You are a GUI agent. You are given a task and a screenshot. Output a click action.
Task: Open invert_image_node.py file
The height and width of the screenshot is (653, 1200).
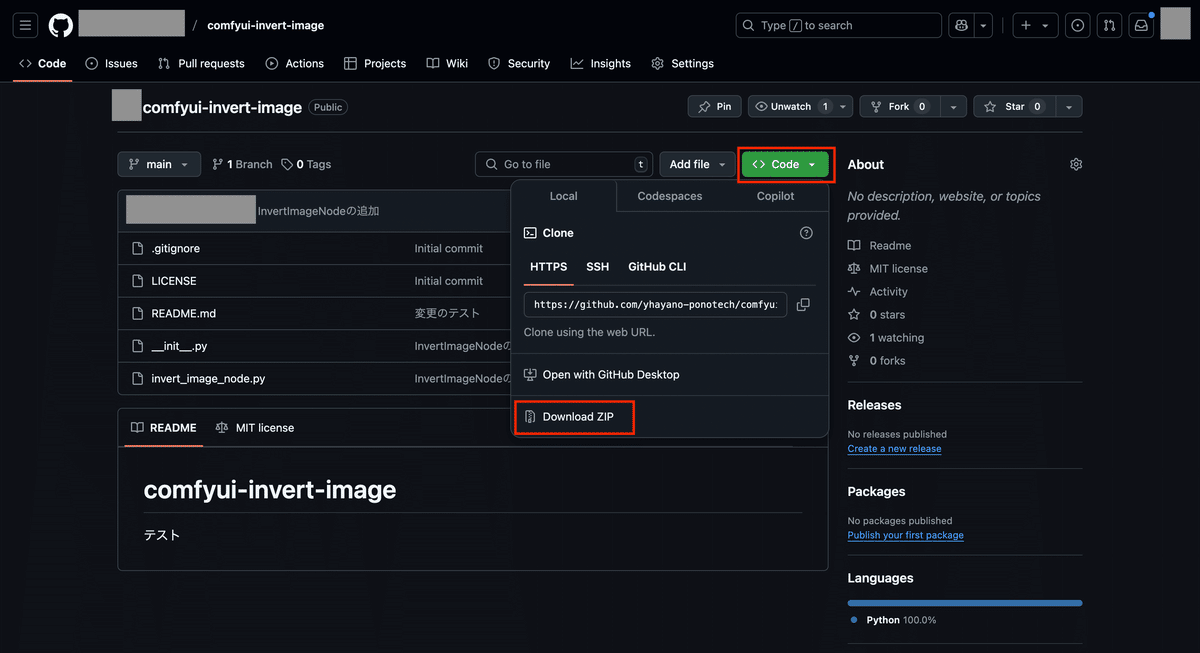click(x=208, y=379)
